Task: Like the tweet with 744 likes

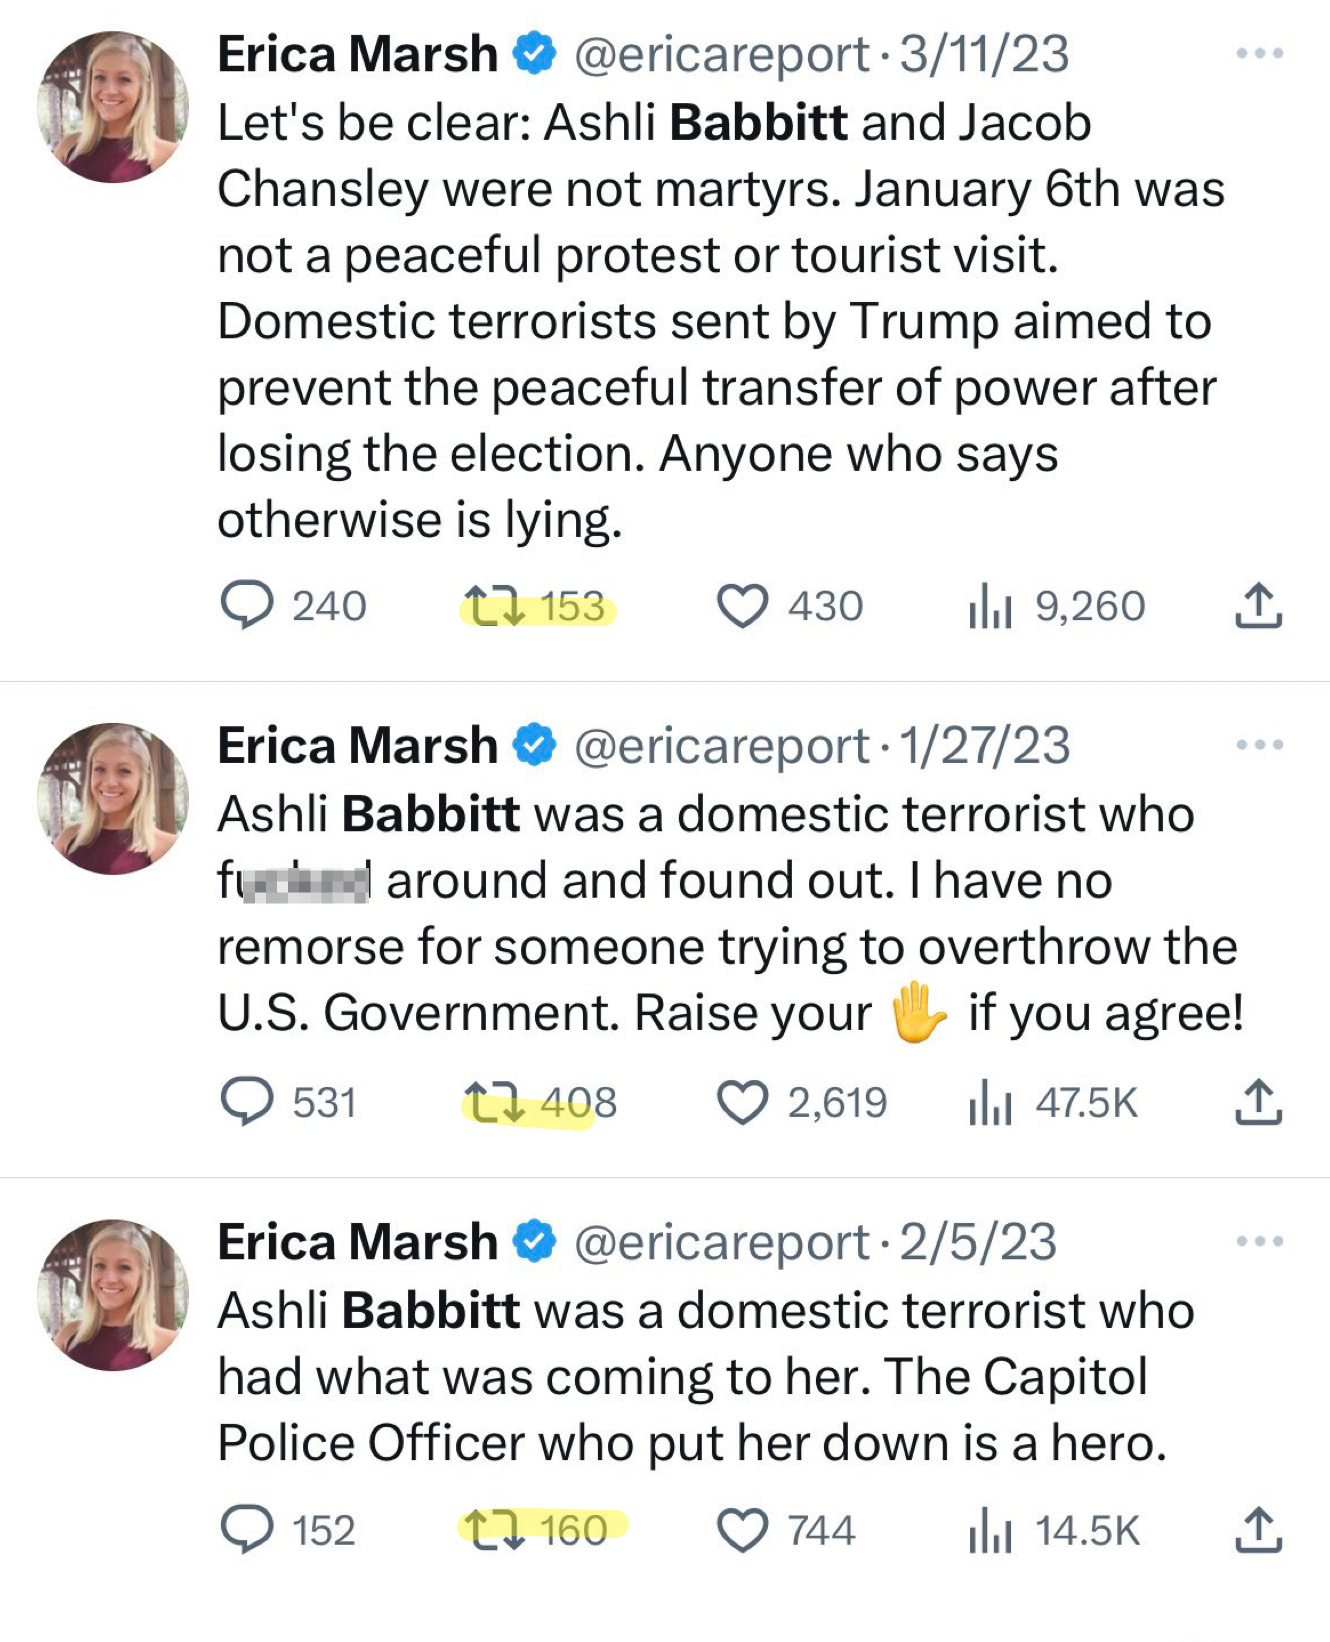Action: (x=743, y=1531)
